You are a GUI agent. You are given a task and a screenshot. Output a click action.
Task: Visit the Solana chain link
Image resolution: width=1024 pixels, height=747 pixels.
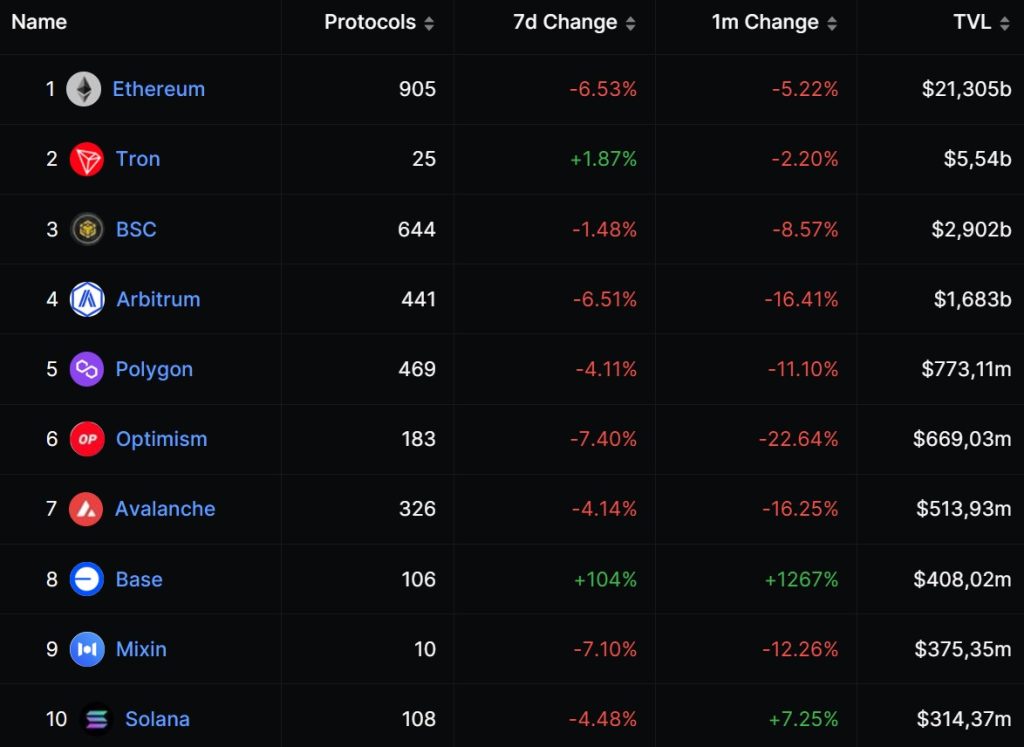[157, 718]
